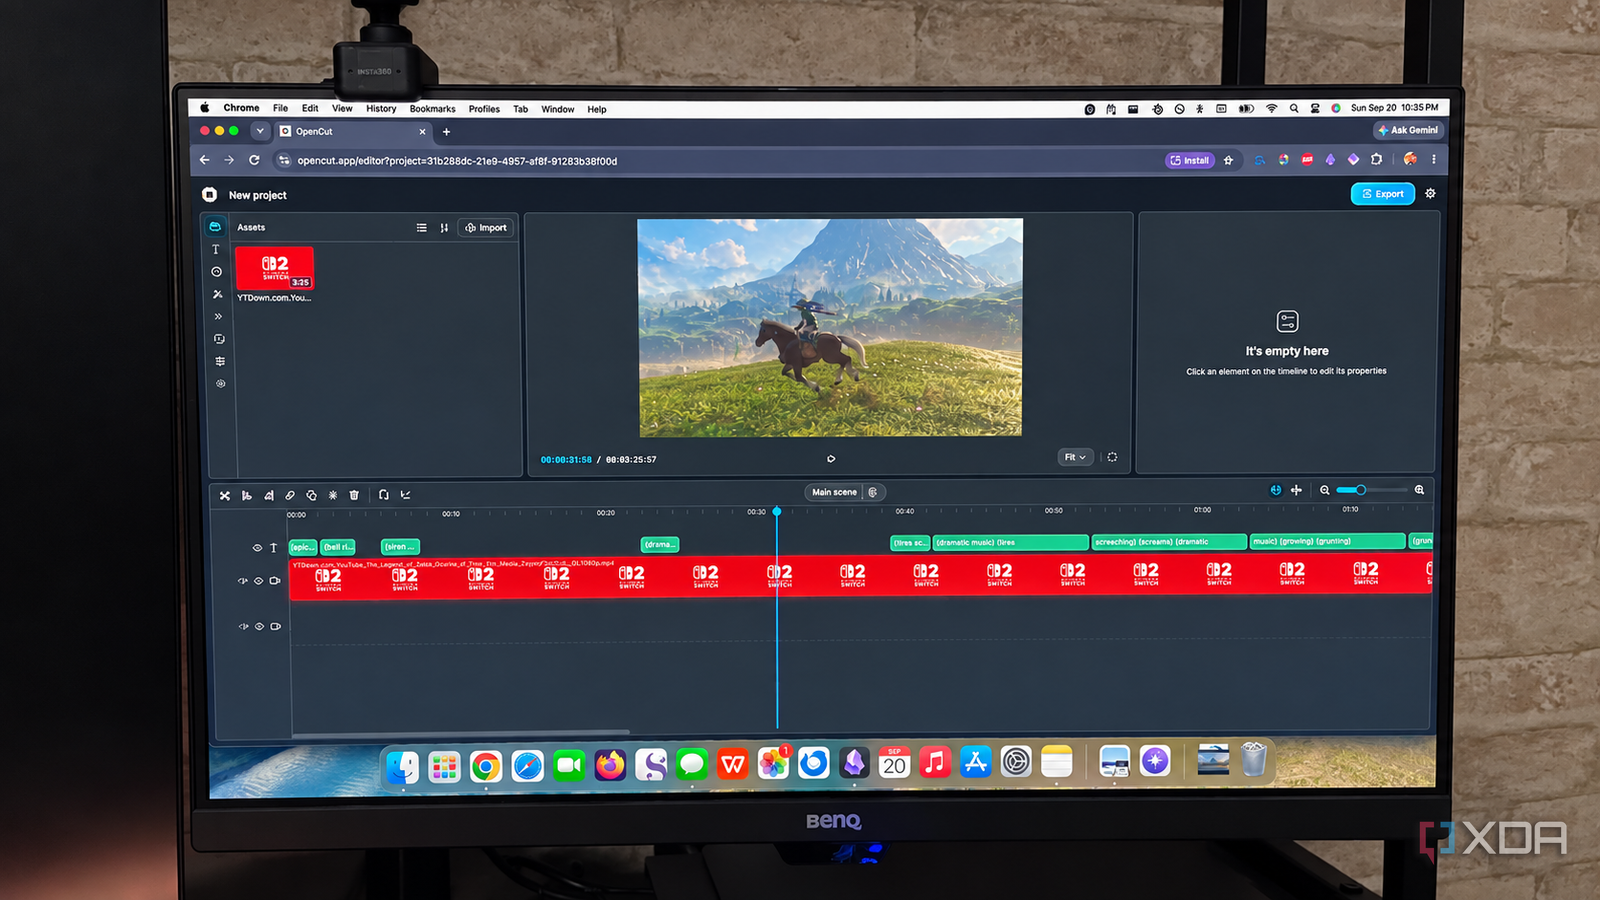Click the scene icon beside Main scene

click(873, 492)
